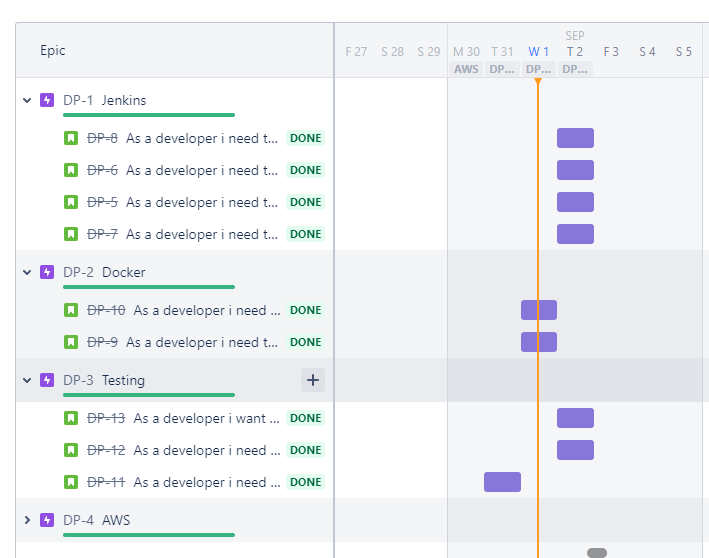Select the DP-8 roadmap bar

tap(575, 138)
